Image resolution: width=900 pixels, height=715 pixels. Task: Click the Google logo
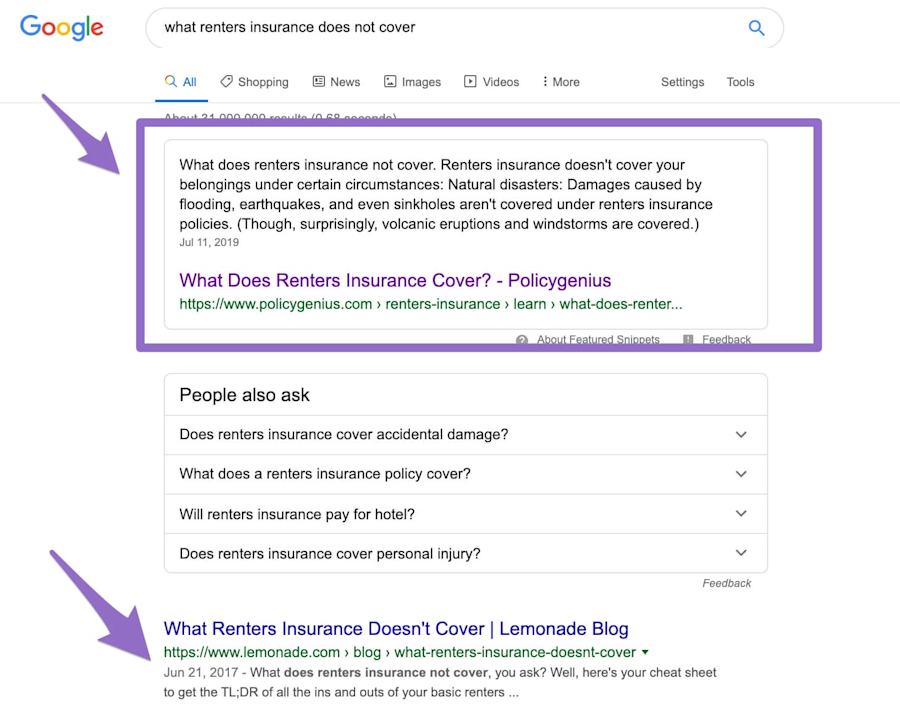(x=61, y=27)
